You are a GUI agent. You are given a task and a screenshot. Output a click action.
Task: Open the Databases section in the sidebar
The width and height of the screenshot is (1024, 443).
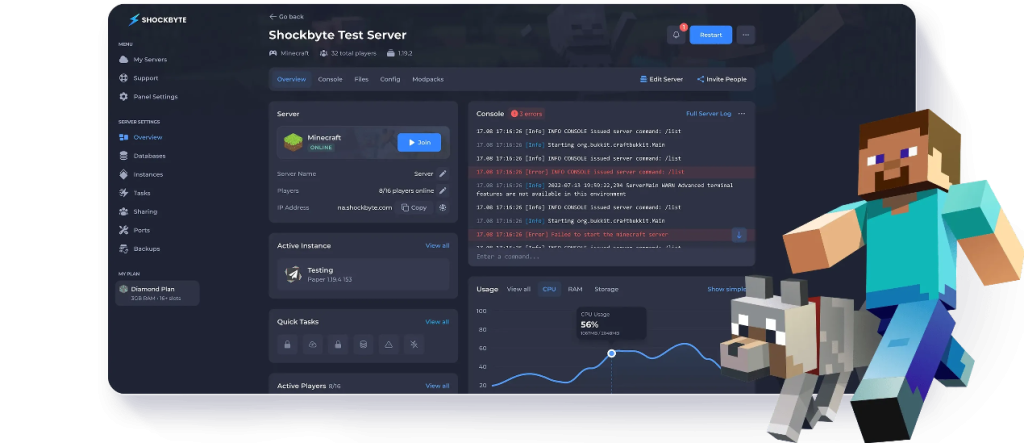pyautogui.click(x=142, y=156)
